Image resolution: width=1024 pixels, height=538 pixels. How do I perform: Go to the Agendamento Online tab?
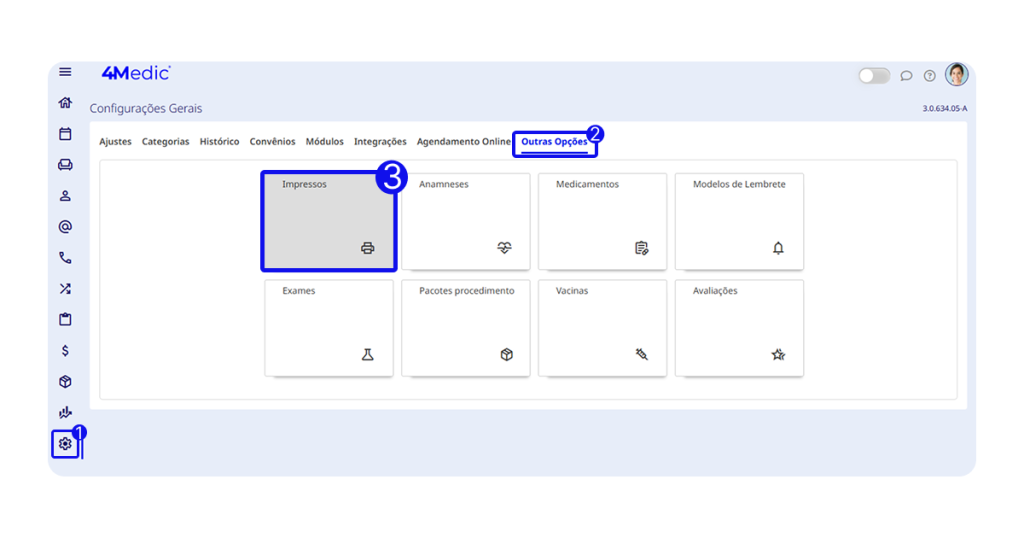click(463, 142)
